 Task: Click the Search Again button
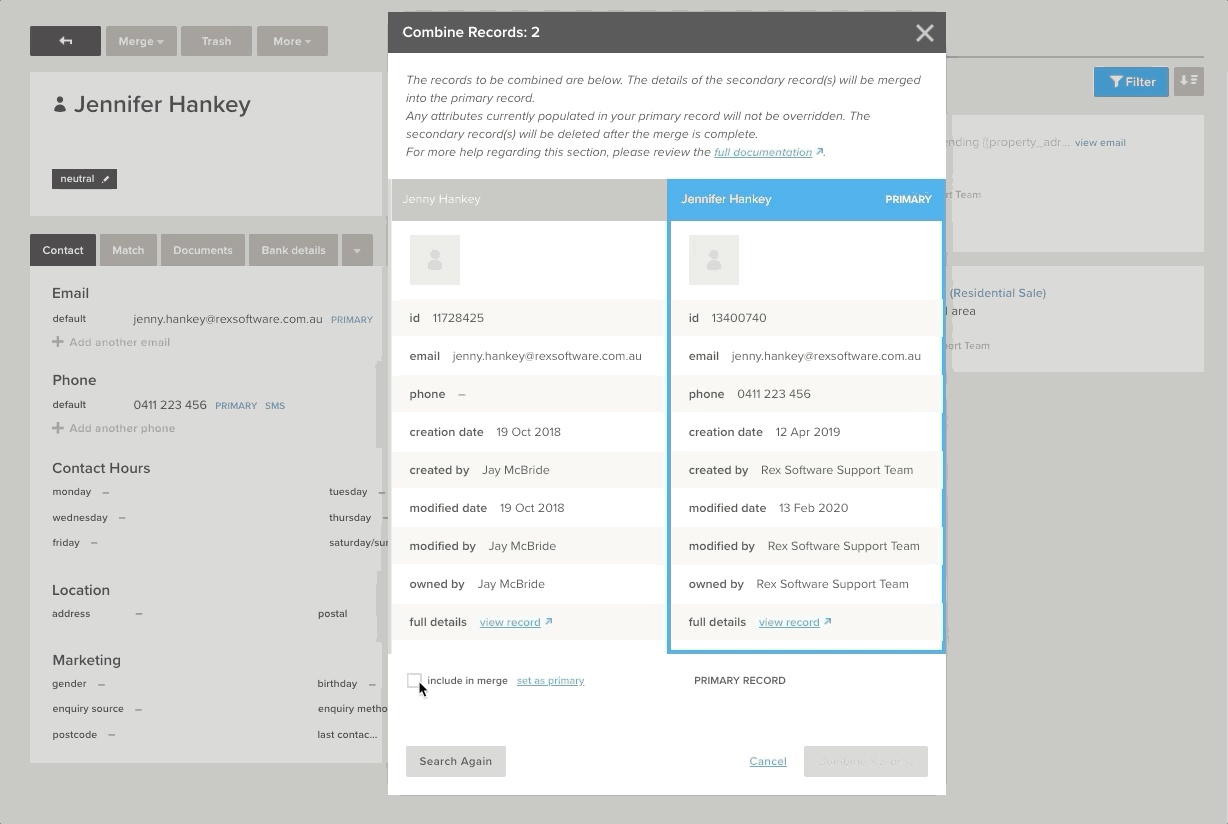click(455, 761)
